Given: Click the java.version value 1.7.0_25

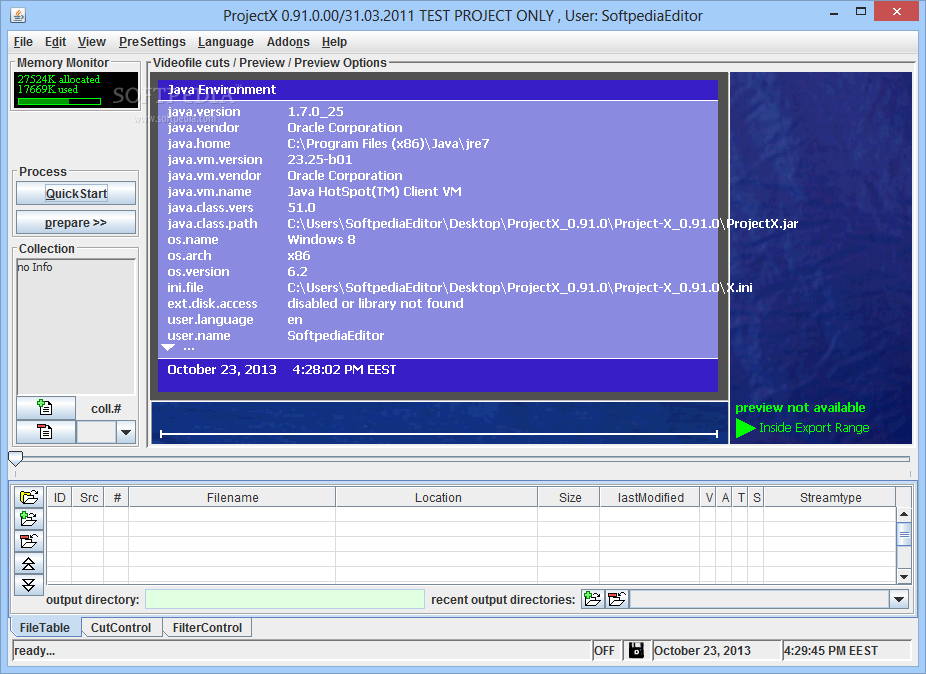Looking at the screenshot, I should click(315, 111).
